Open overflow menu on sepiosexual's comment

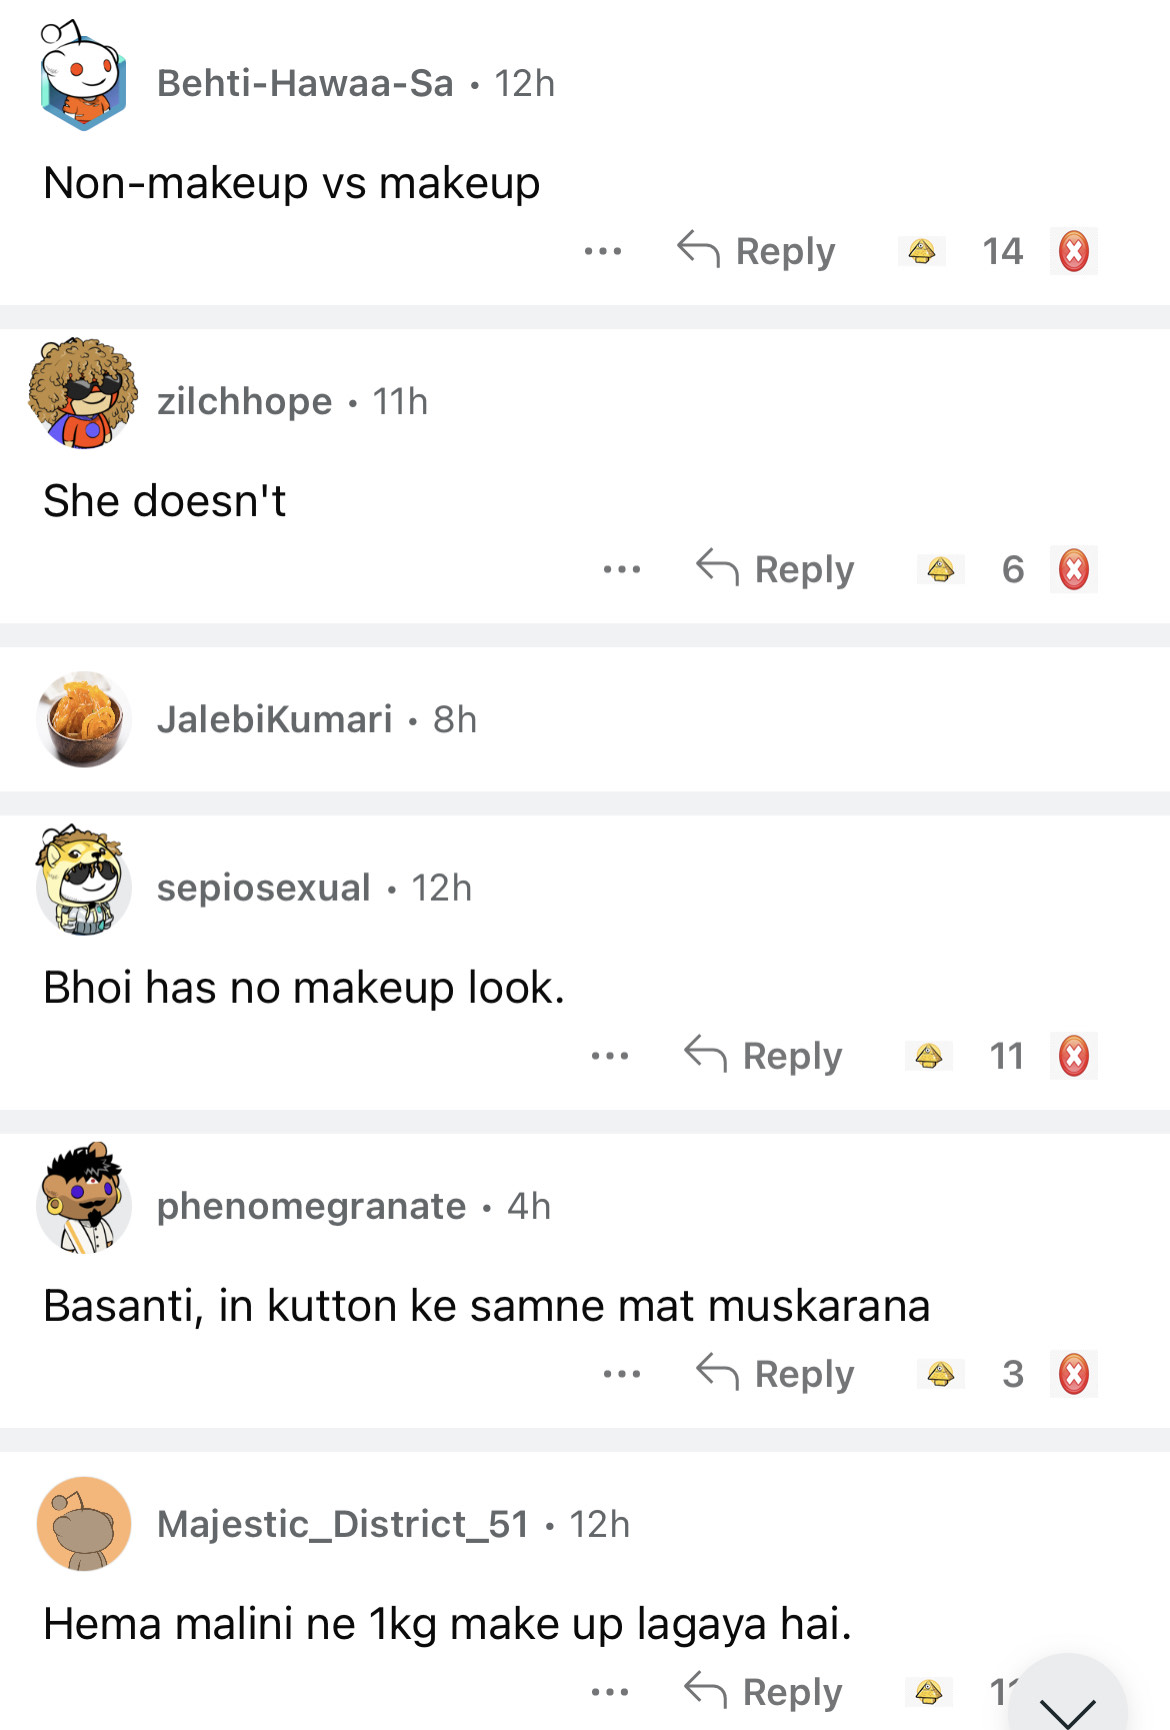click(610, 1056)
